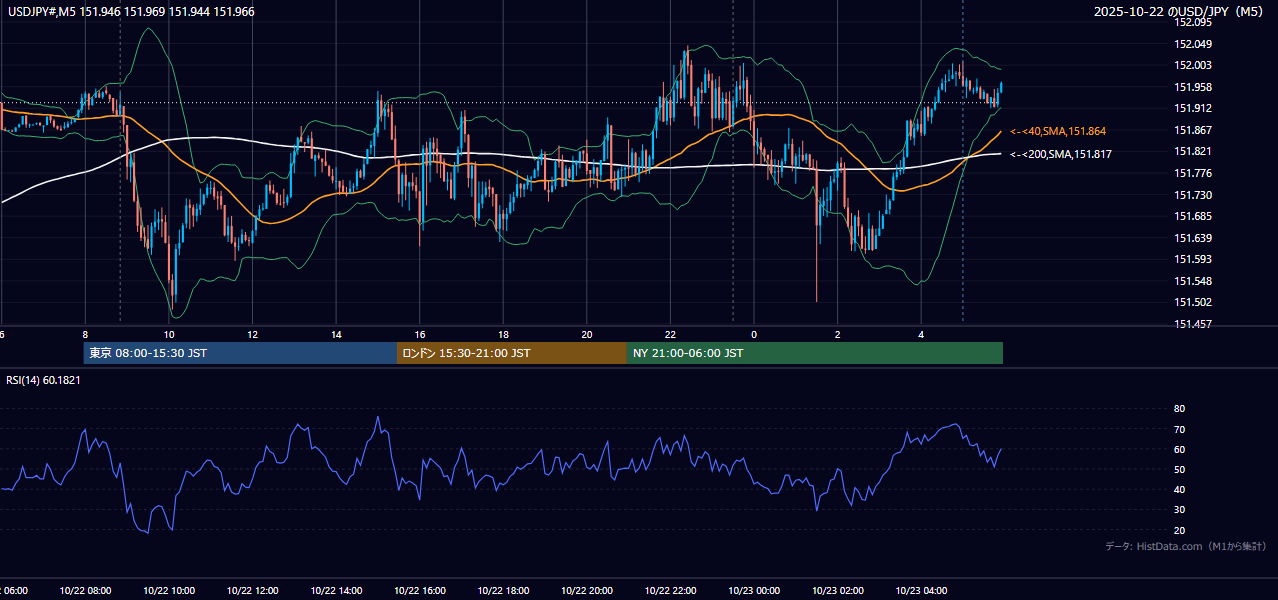This screenshot has height=600, width=1278.
Task: Click the 10/22 18:00 date axis label
Action: 503,591
